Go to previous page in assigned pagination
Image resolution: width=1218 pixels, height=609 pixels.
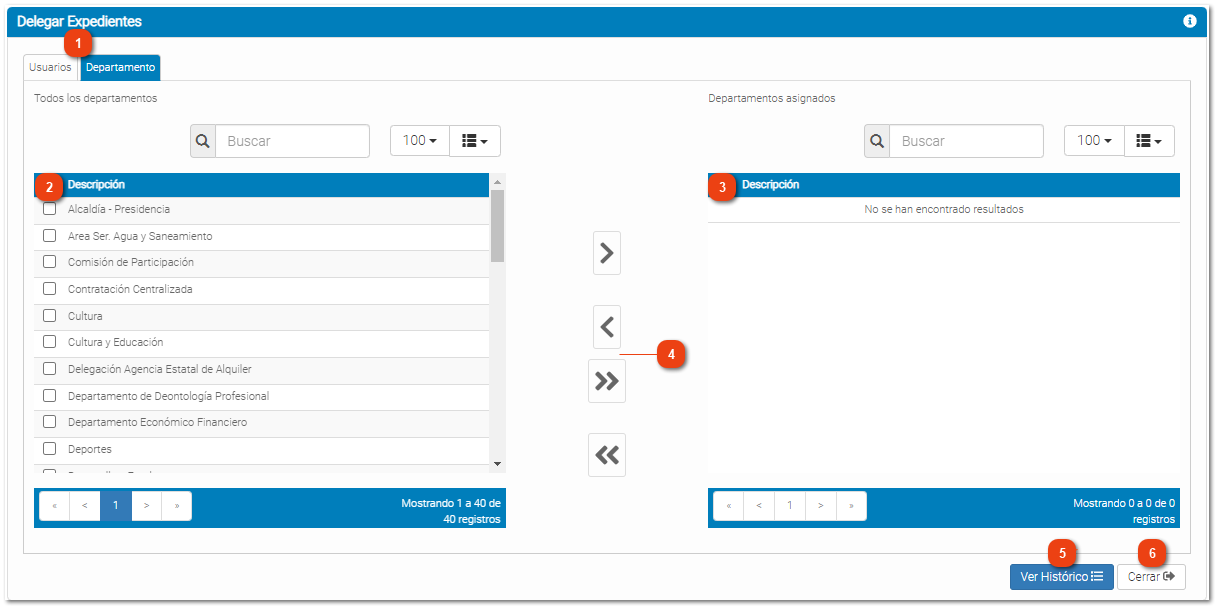point(759,506)
